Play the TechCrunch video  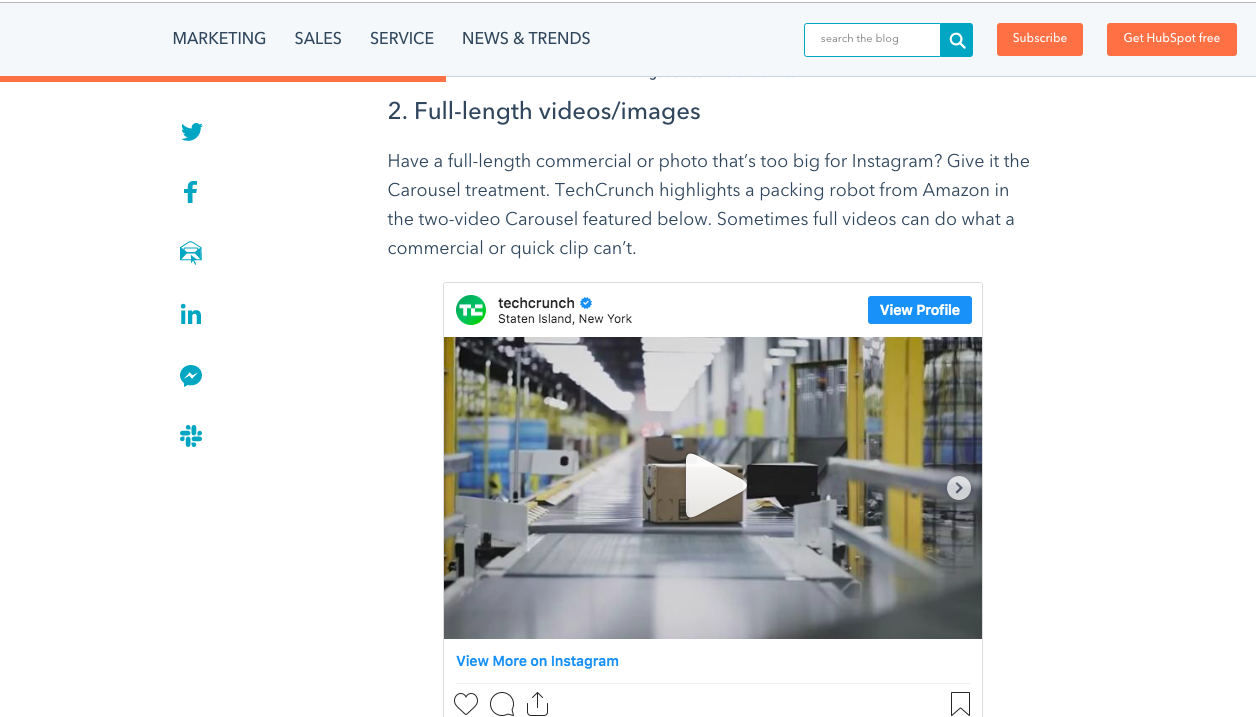(714, 487)
